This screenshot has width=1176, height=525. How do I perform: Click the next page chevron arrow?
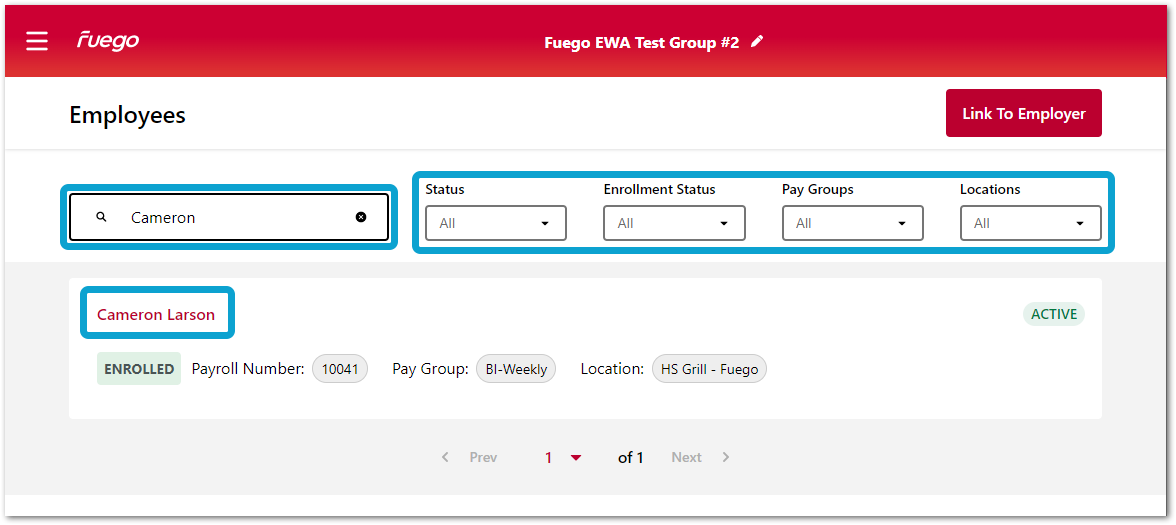coord(726,457)
